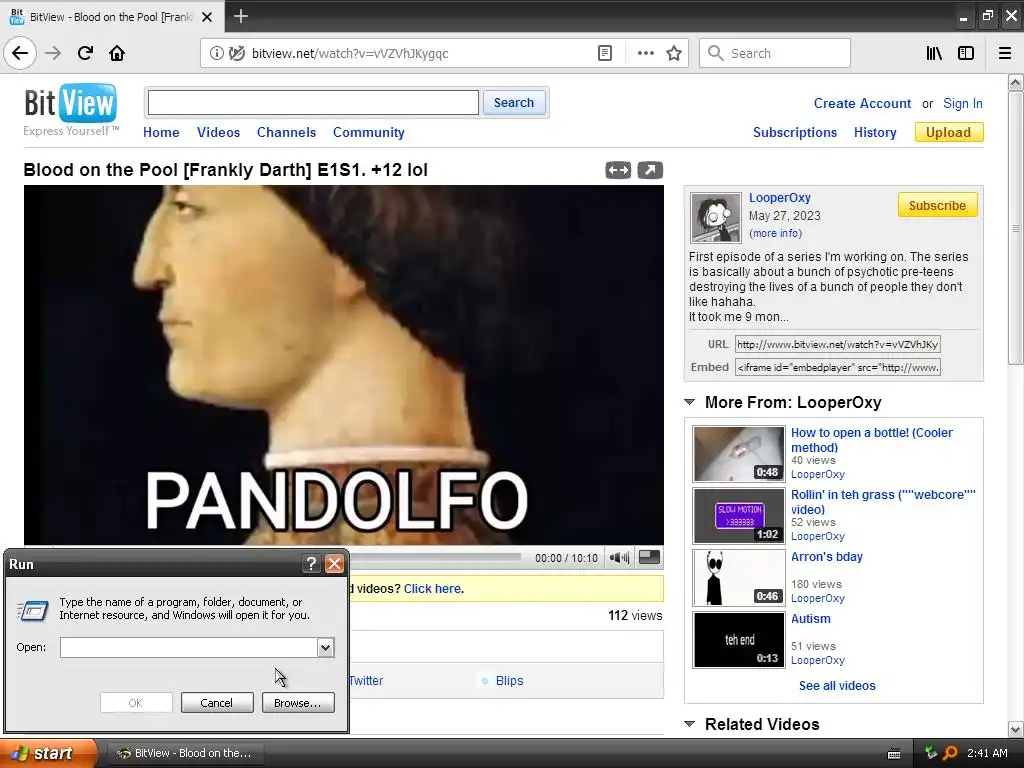Go to the browser Home page
The image size is (1024, 768).
coord(117,53)
